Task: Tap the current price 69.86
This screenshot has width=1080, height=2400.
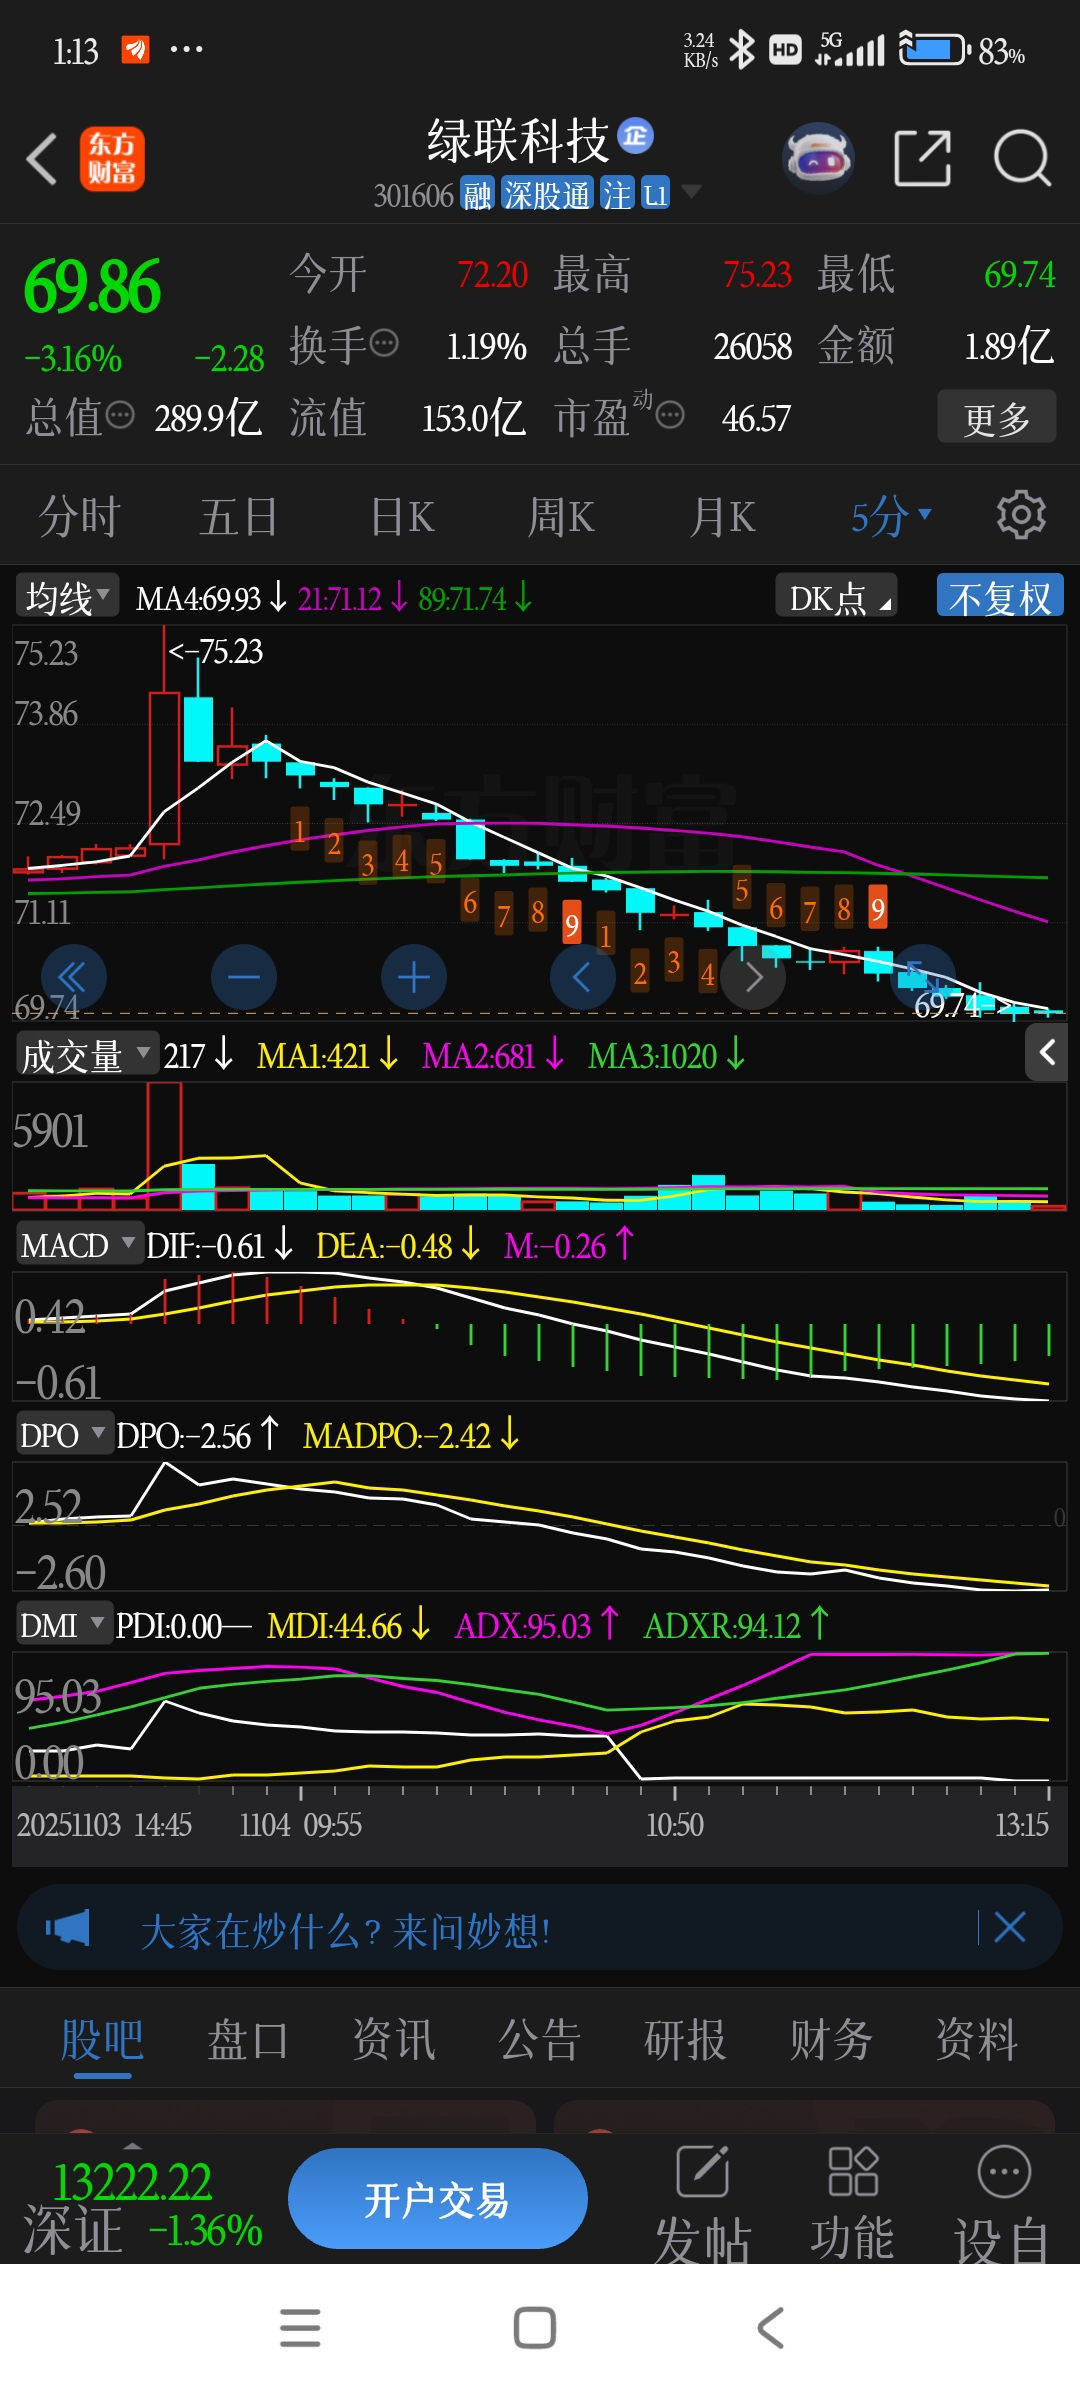Action: click(92, 287)
